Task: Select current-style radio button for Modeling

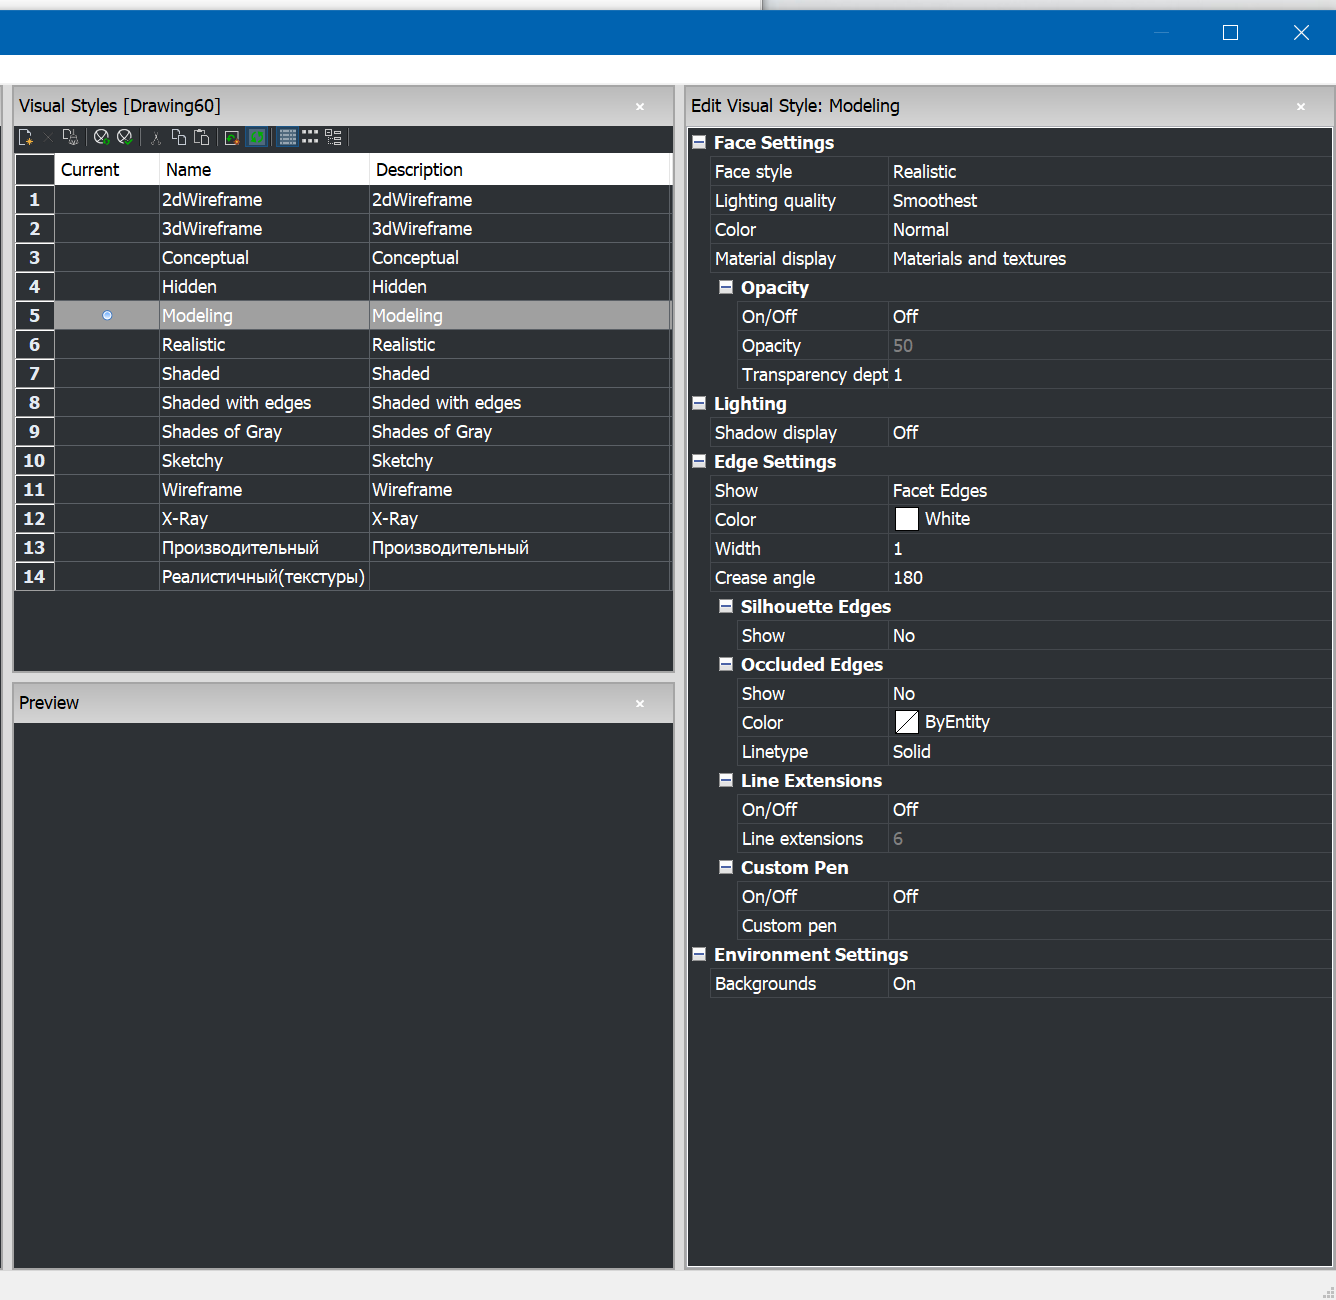Action: pyautogui.click(x=107, y=316)
